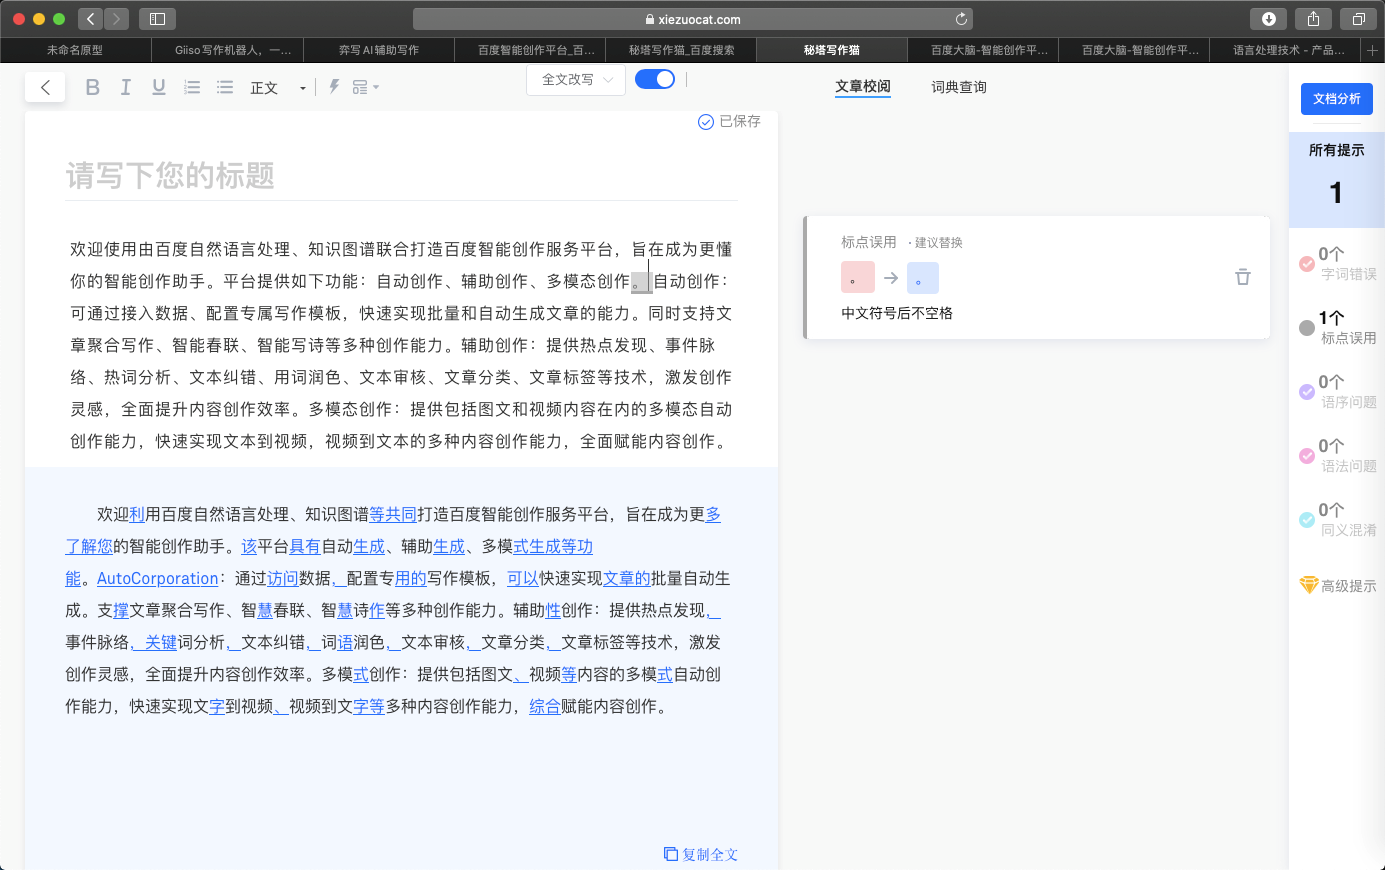Apply italic formatting icon

pyautogui.click(x=126, y=87)
